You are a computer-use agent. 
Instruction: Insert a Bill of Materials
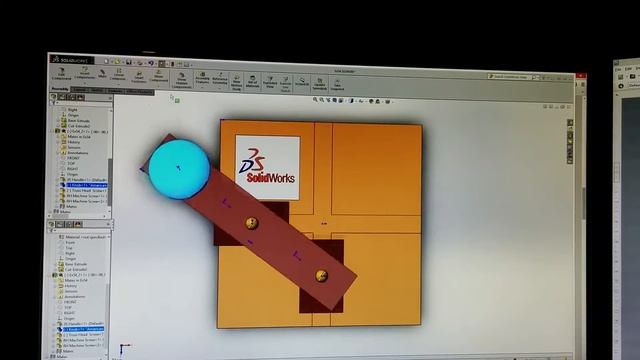[252, 81]
